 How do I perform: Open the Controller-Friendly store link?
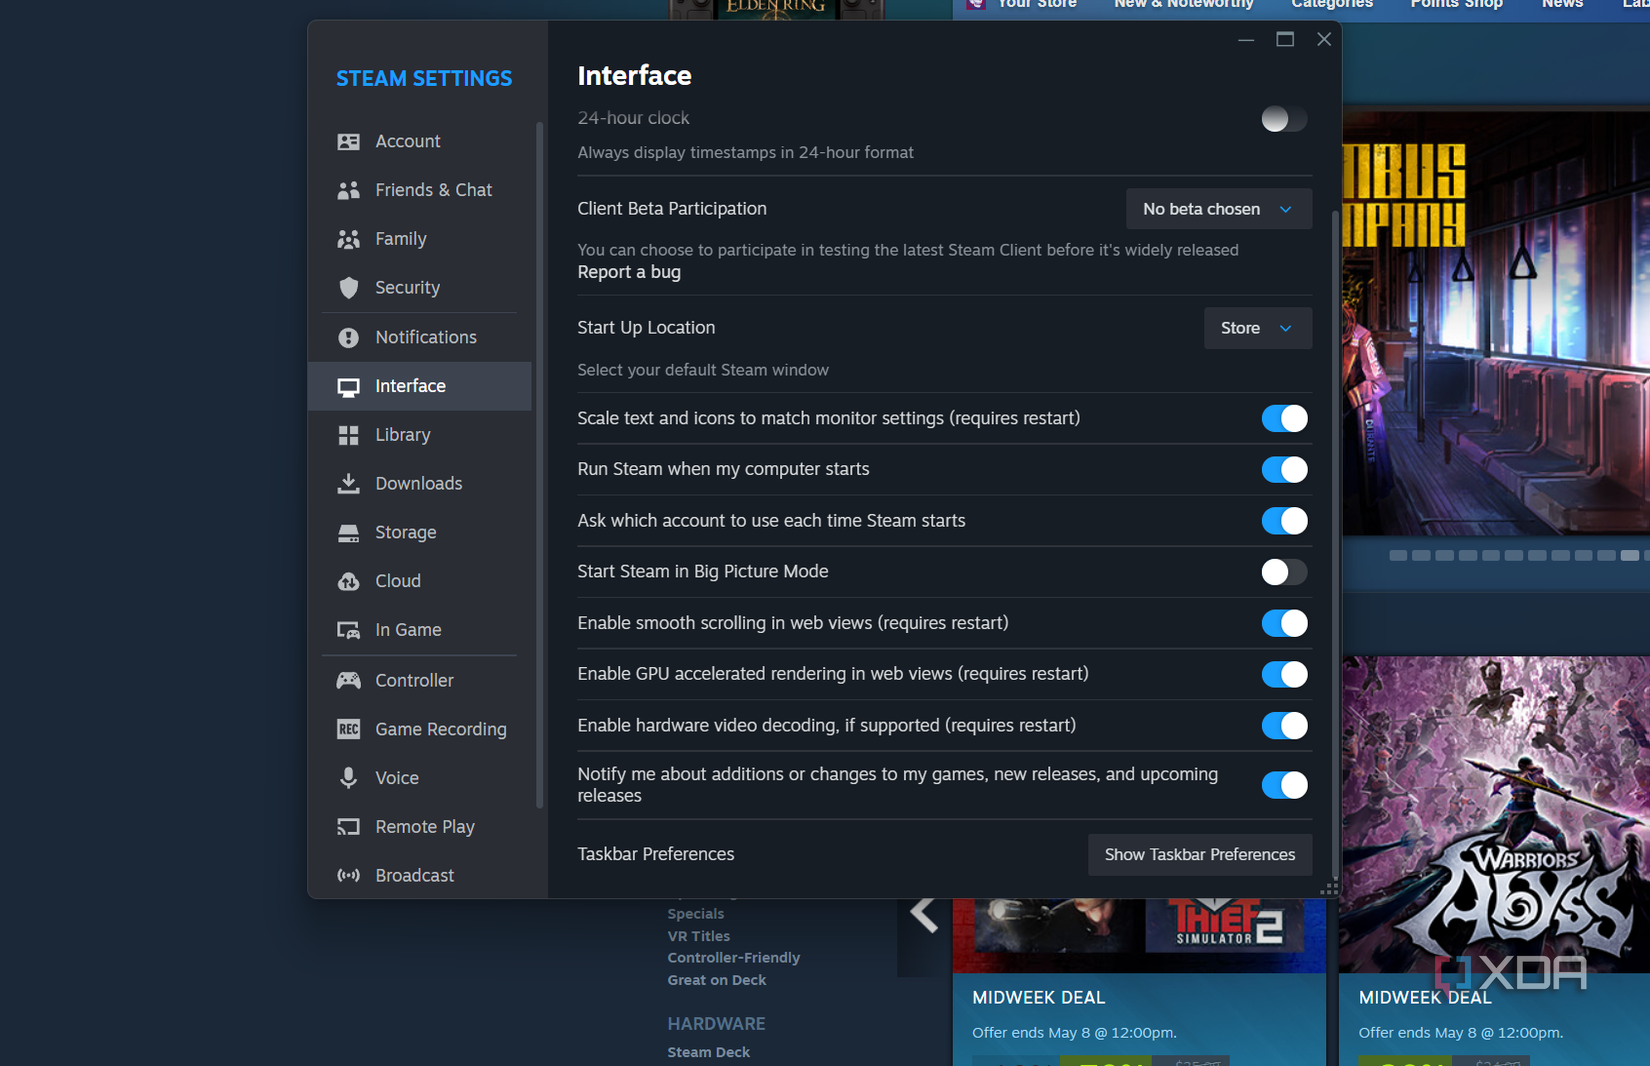click(x=733, y=958)
